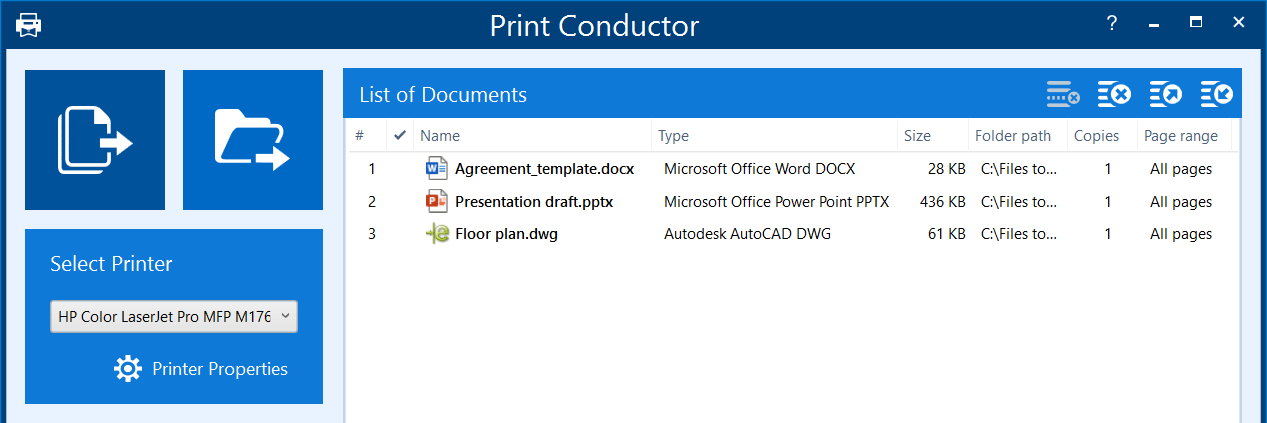The width and height of the screenshot is (1267, 423).
Task: Click the greyed-out remove selected item icon
Action: (x=1063, y=95)
